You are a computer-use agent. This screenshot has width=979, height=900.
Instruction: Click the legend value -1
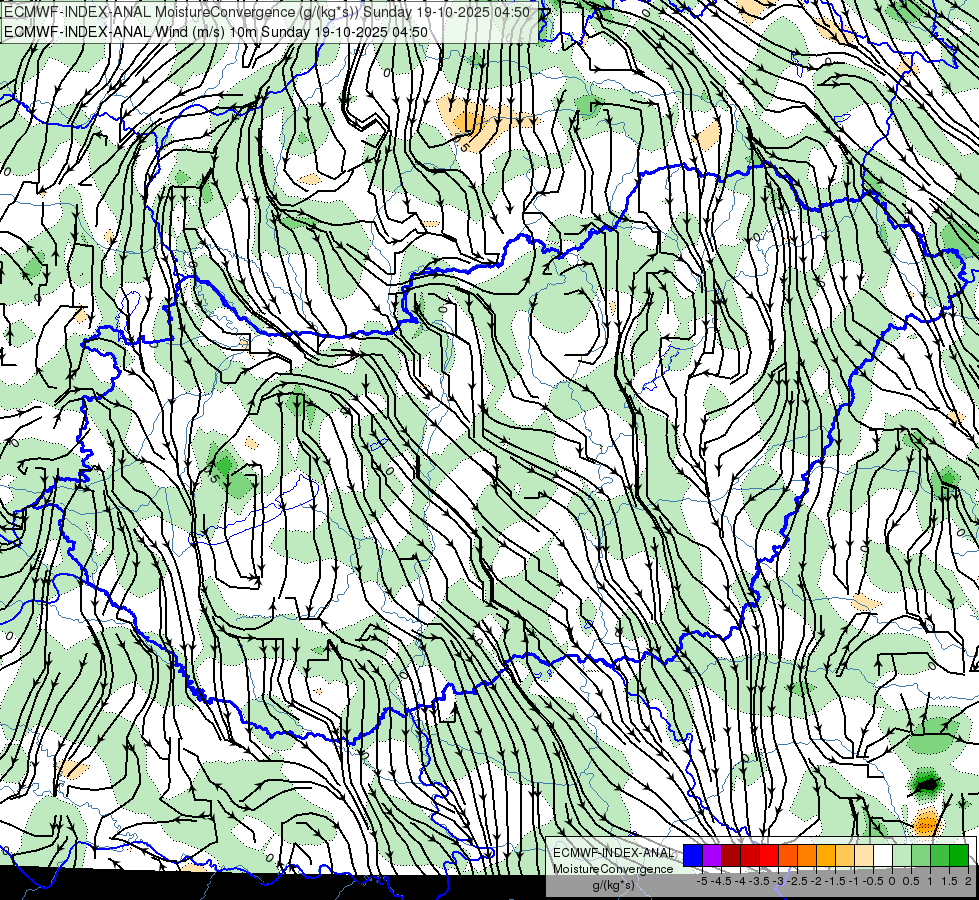854,881
